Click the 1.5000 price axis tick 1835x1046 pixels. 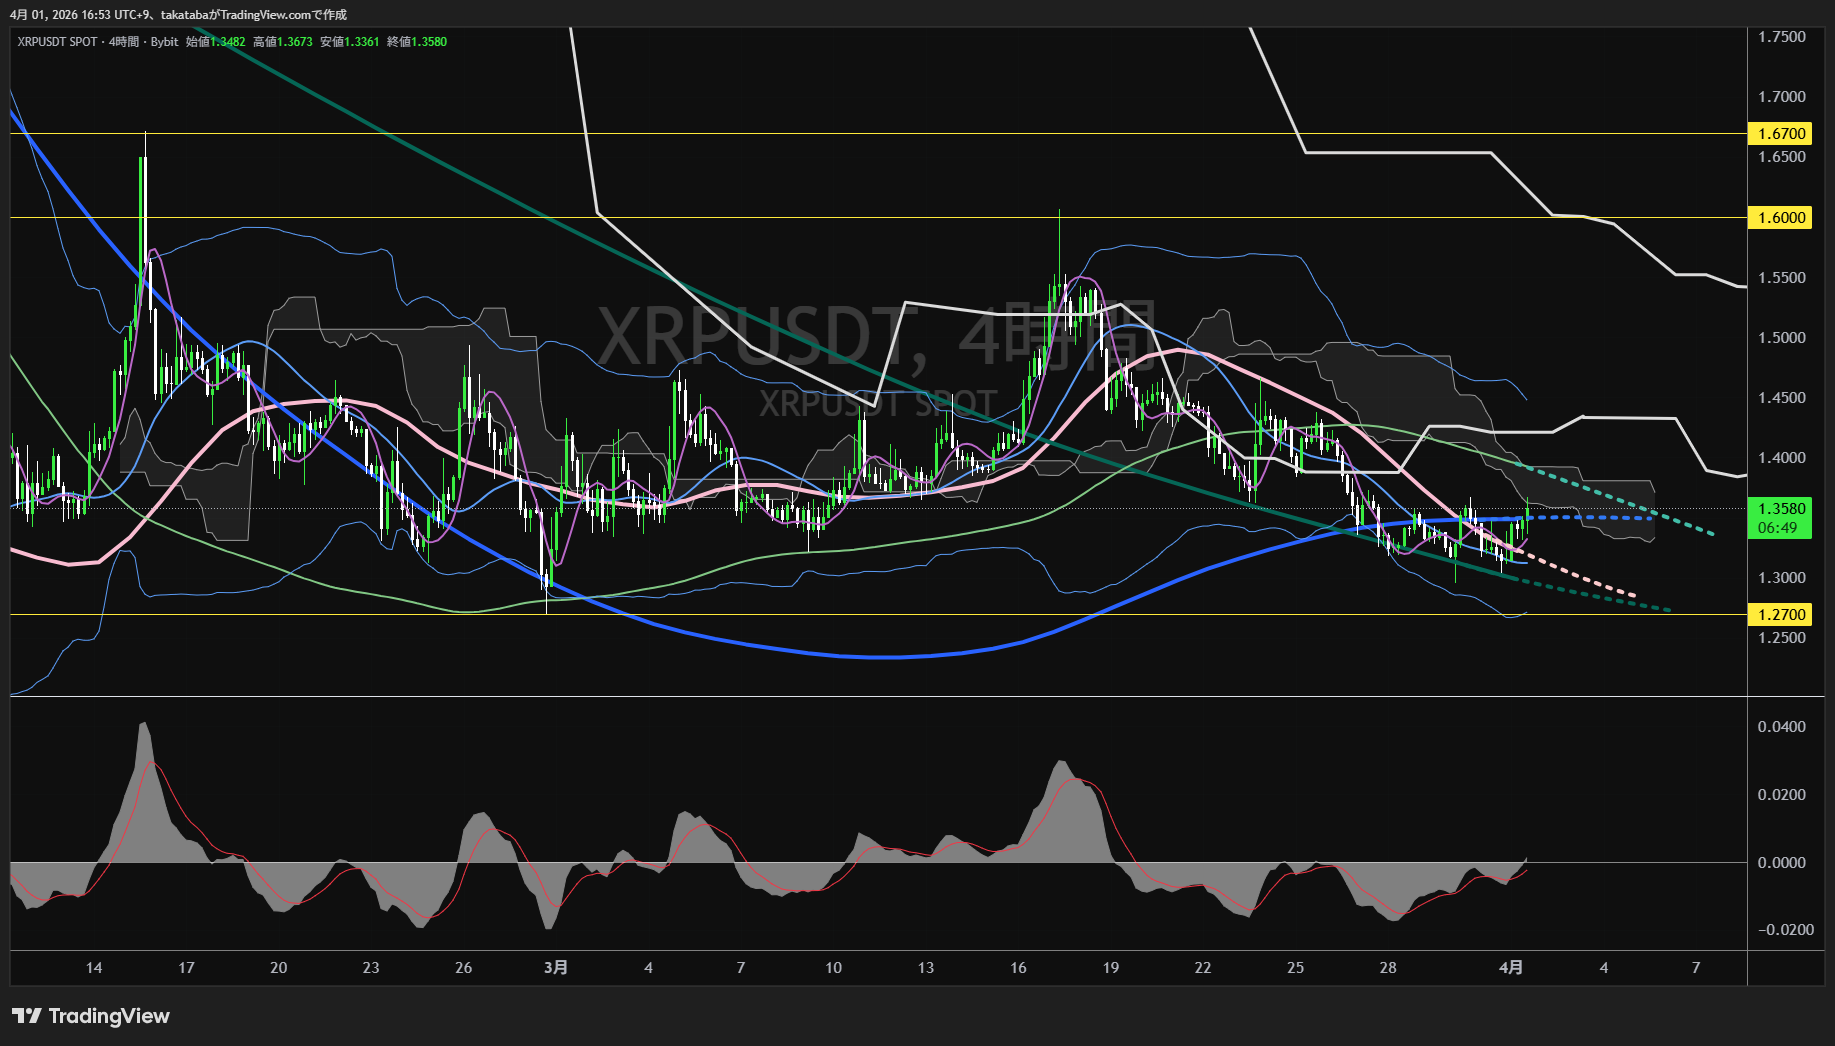[x=1782, y=338]
